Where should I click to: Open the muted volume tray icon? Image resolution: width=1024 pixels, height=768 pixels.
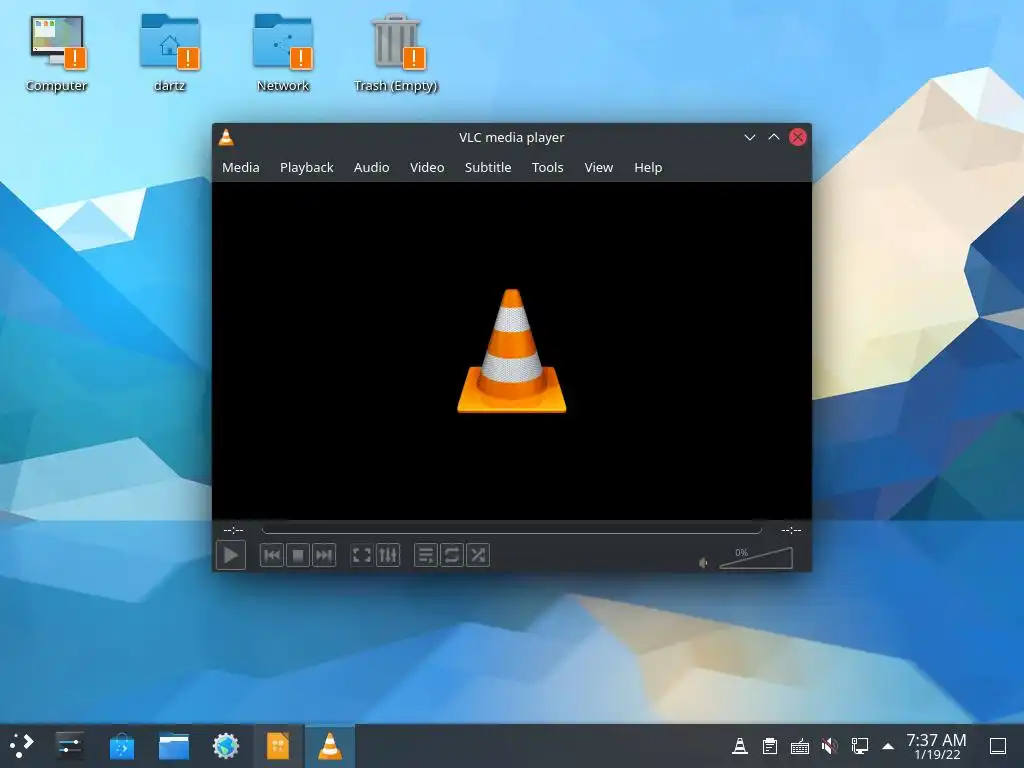829,746
